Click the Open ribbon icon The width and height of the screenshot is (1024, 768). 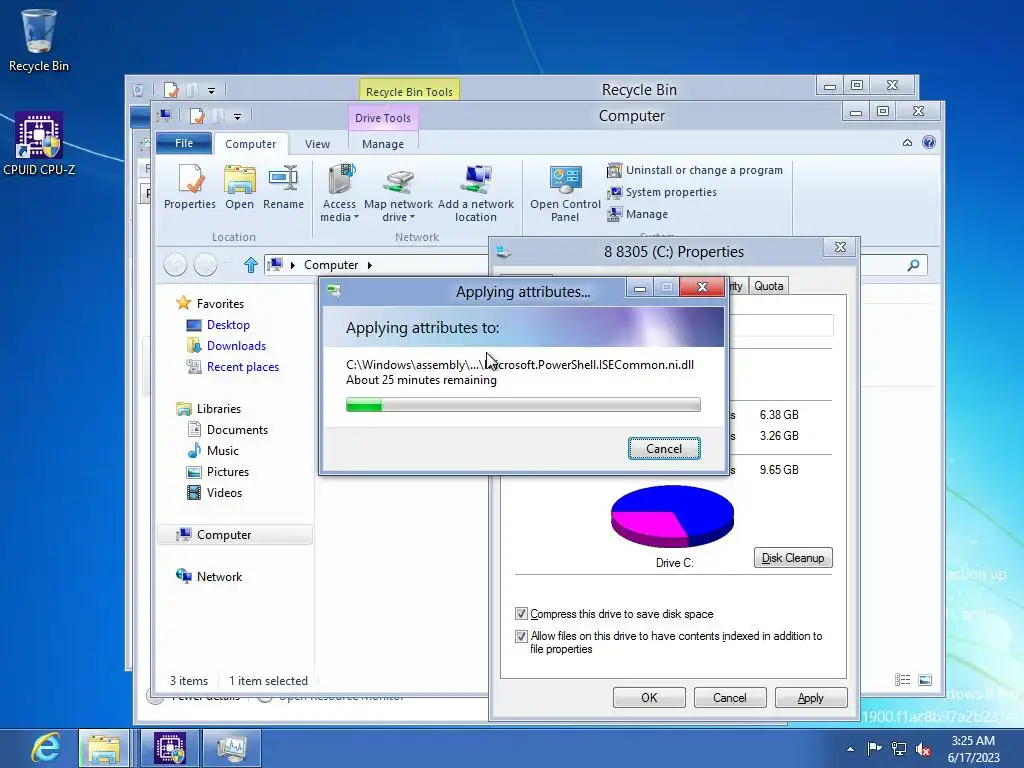239,187
